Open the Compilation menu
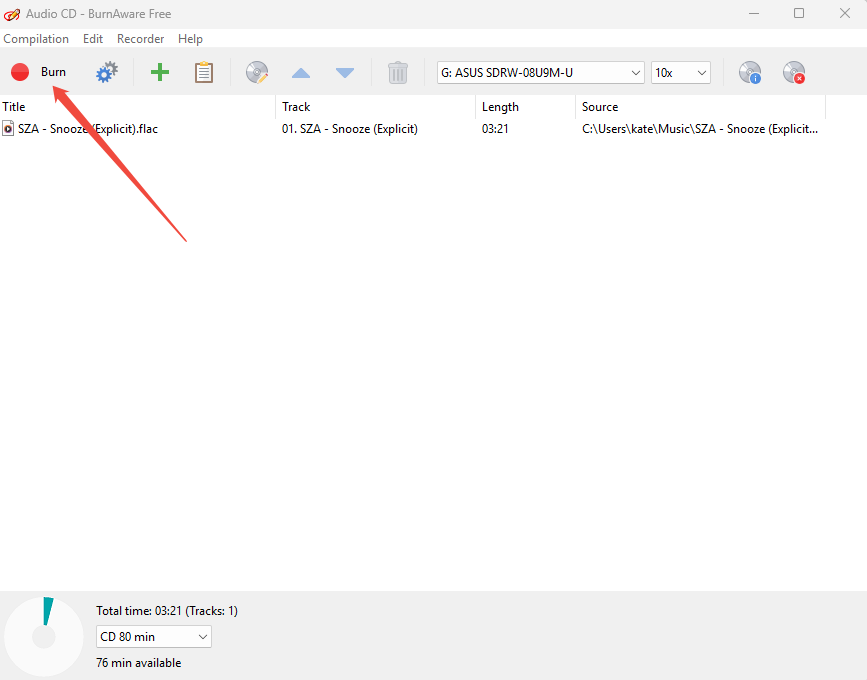 click(x=36, y=39)
